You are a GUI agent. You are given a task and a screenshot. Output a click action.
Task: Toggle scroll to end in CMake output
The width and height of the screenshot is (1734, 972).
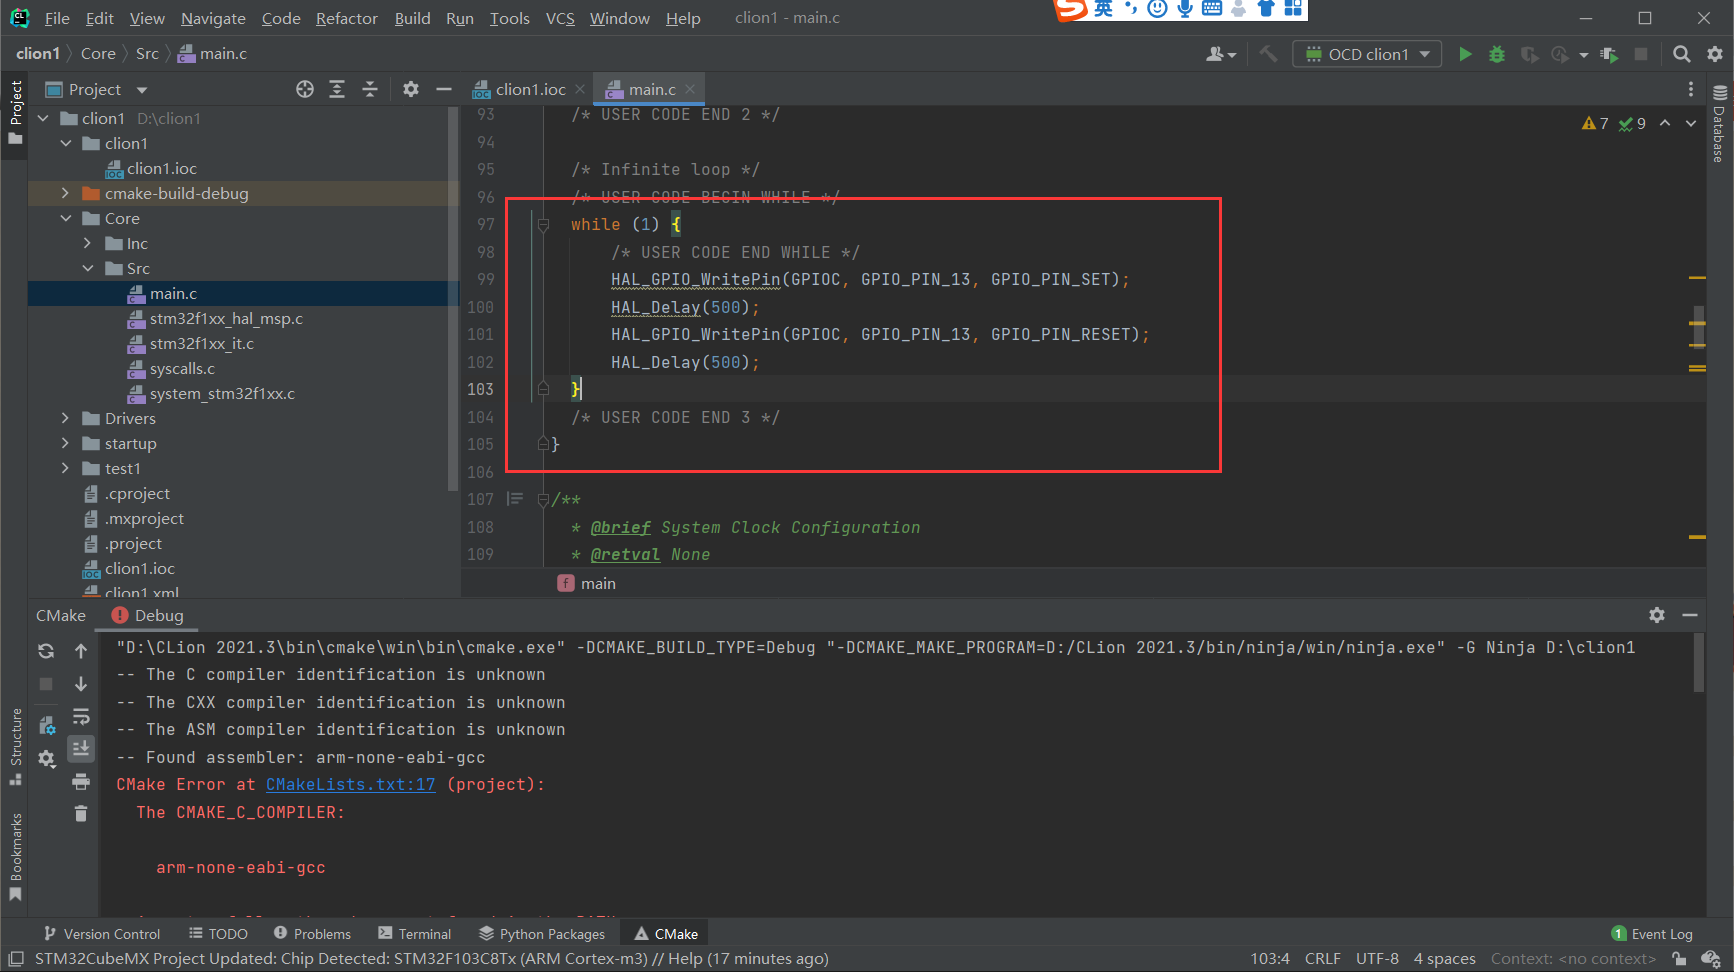[81, 748]
